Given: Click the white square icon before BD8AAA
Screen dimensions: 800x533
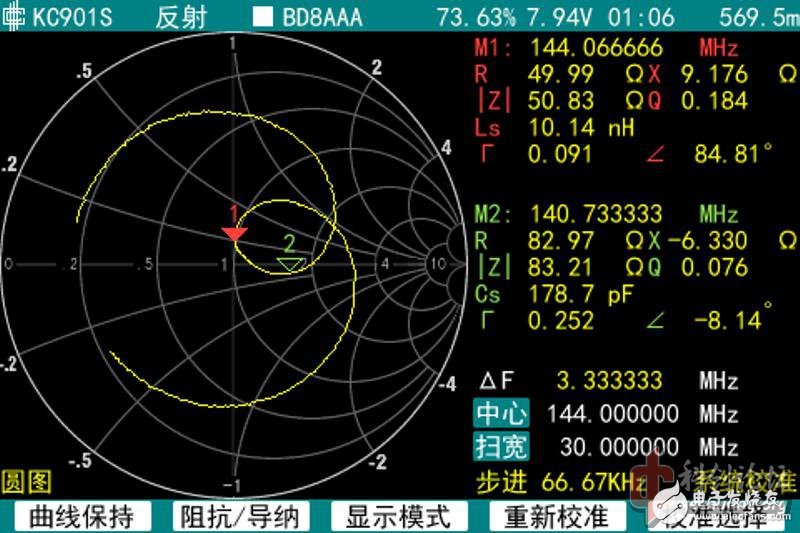Looking at the screenshot, I should 262,17.
